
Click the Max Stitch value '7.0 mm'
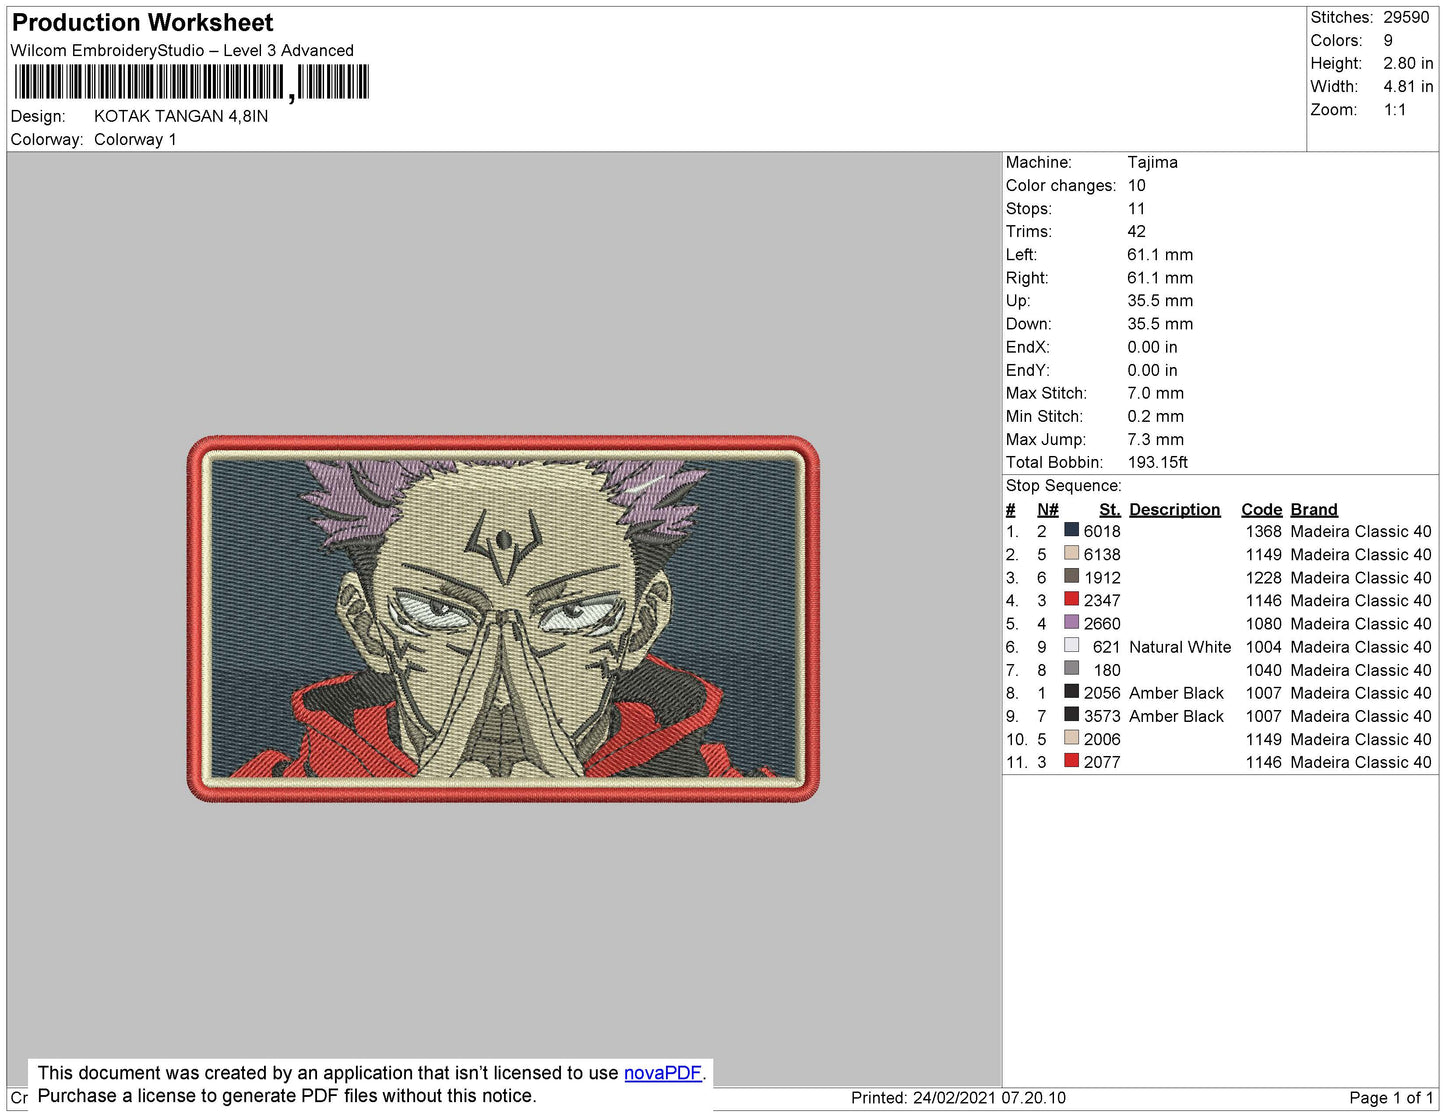tap(1155, 394)
